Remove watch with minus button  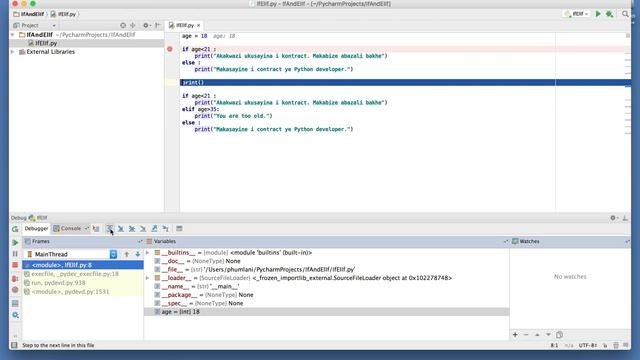click(526, 335)
